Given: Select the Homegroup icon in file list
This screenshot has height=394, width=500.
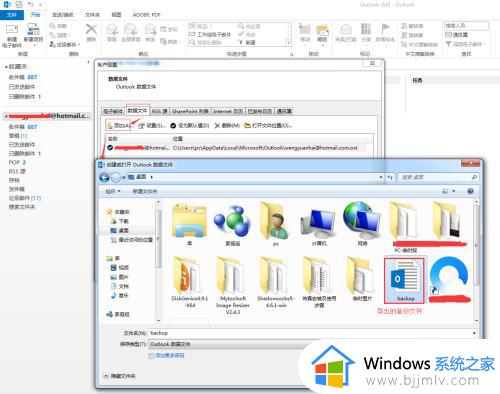Looking at the screenshot, I should (x=232, y=224).
